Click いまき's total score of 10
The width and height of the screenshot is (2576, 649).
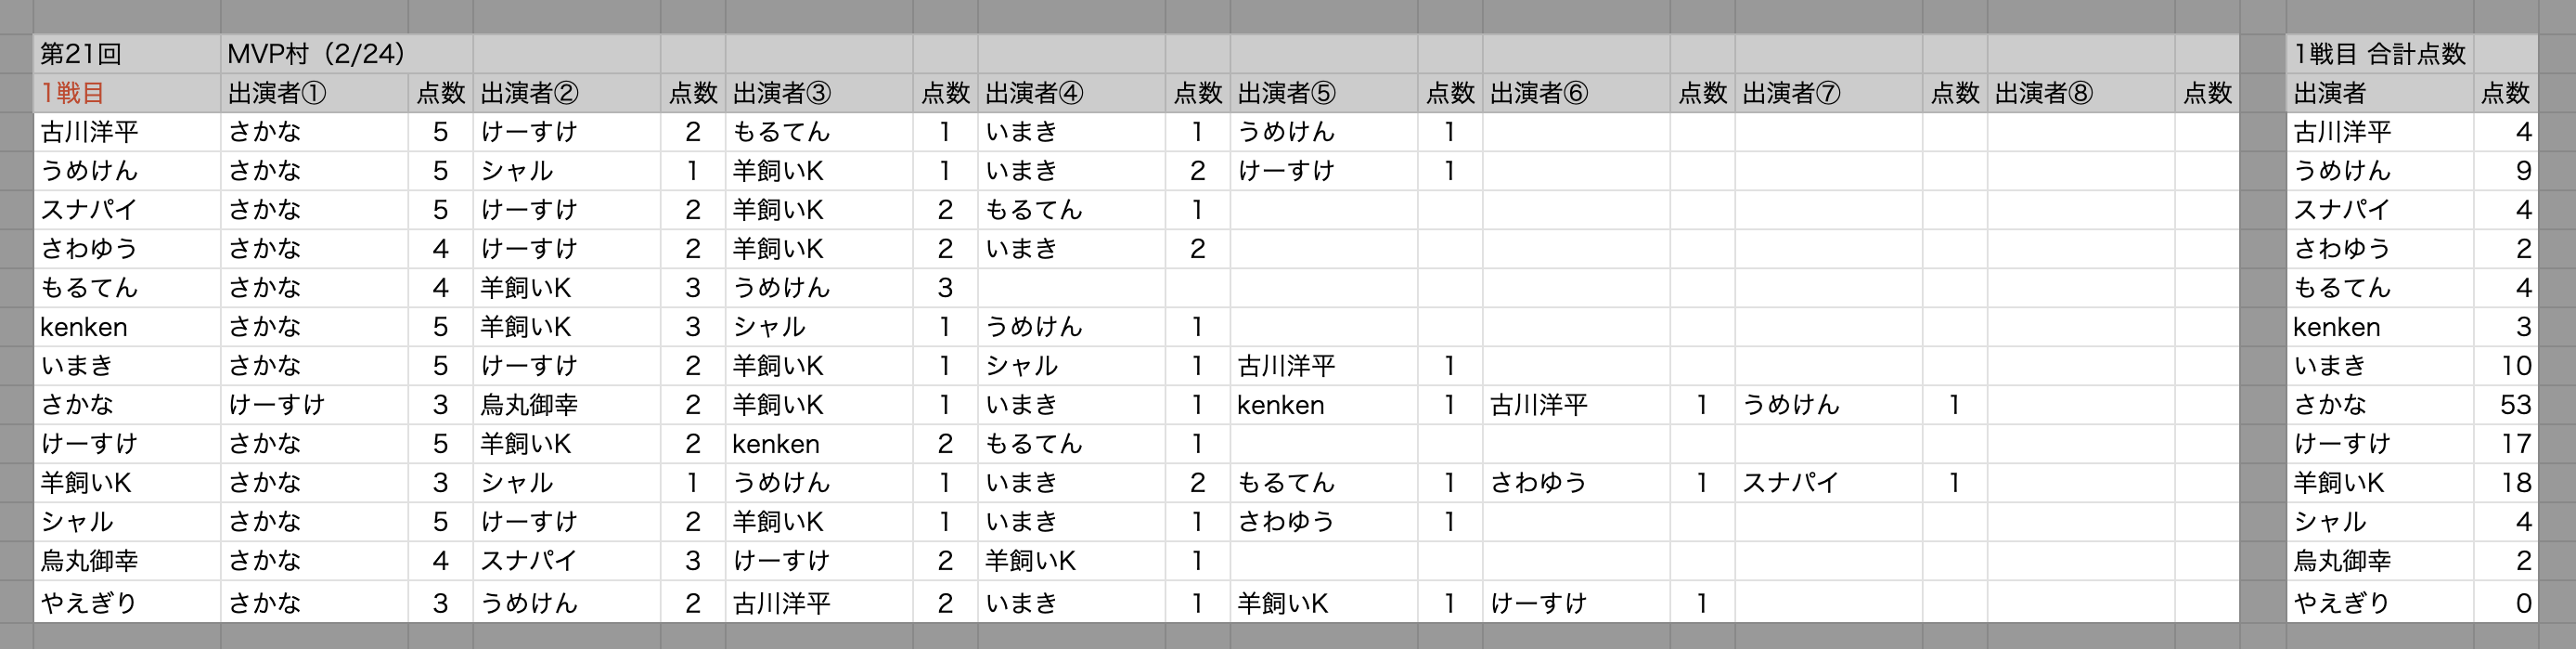(x=2514, y=366)
